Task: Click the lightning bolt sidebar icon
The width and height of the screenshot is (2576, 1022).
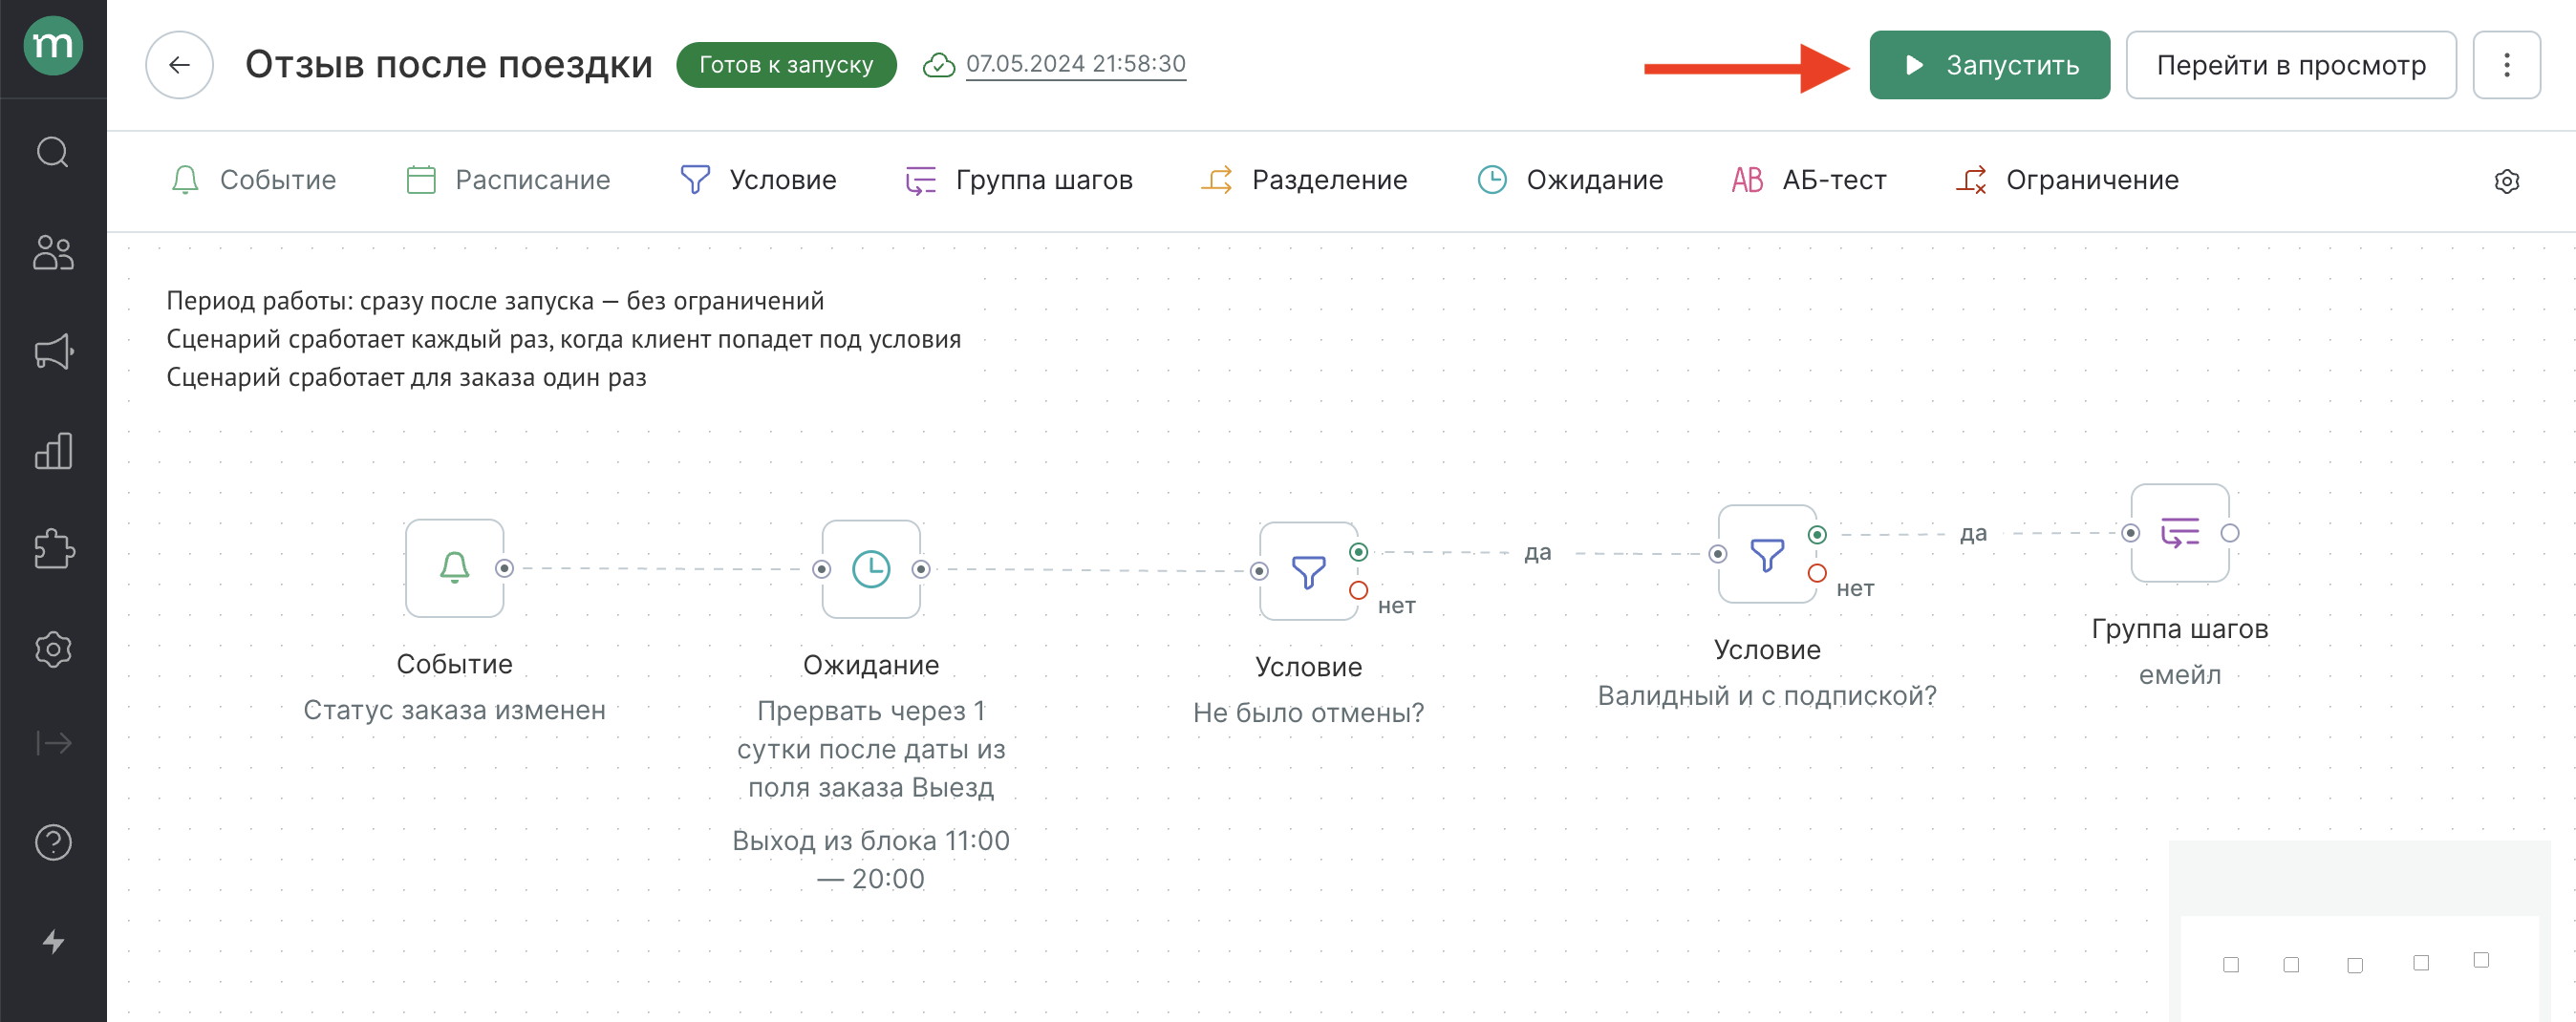Action: pos(53,941)
